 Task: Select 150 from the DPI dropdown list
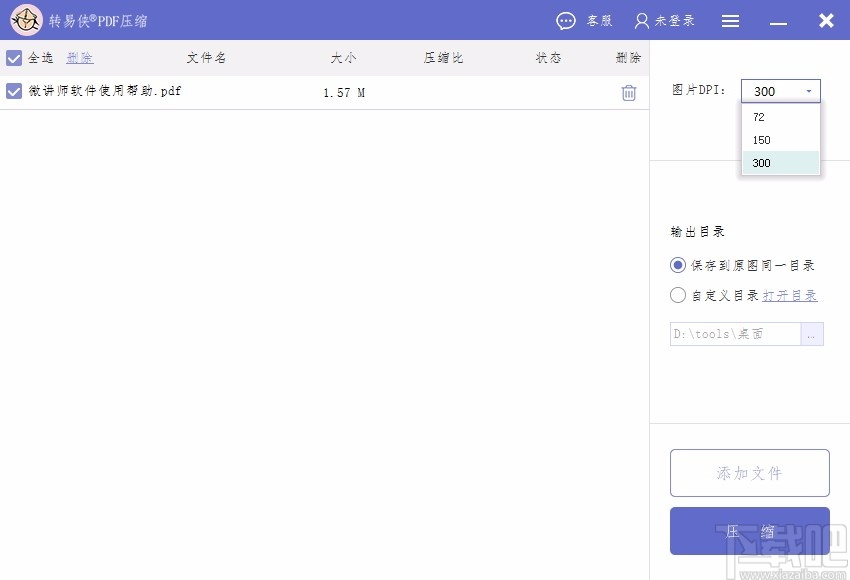pyautogui.click(x=762, y=140)
